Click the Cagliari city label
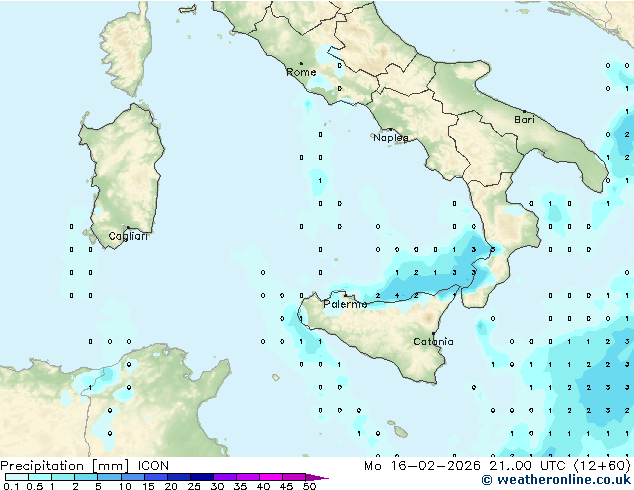This screenshot has width=634, height=490. tap(128, 236)
